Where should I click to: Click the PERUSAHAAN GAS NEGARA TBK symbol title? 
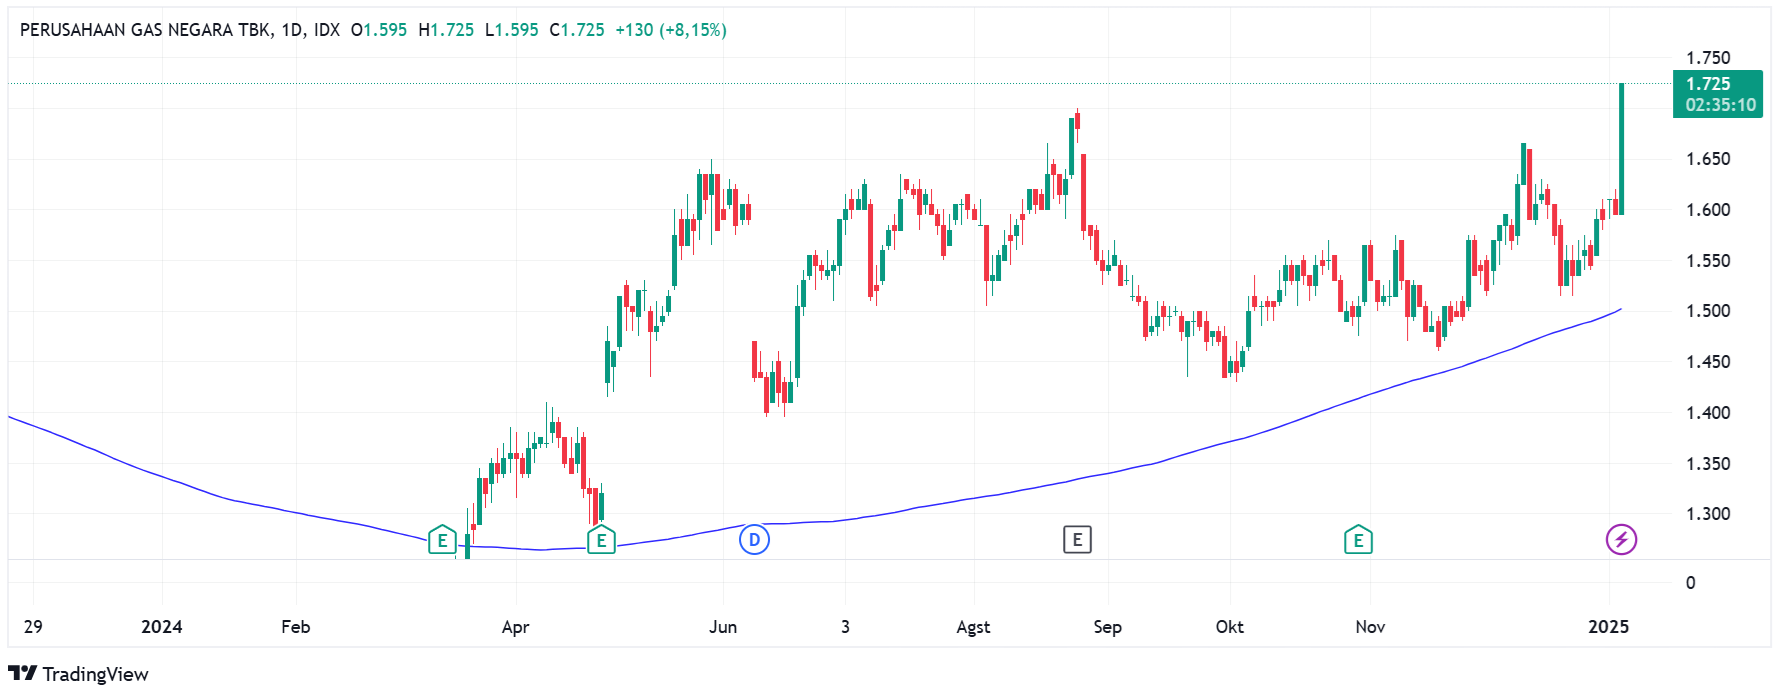pyautogui.click(x=144, y=30)
